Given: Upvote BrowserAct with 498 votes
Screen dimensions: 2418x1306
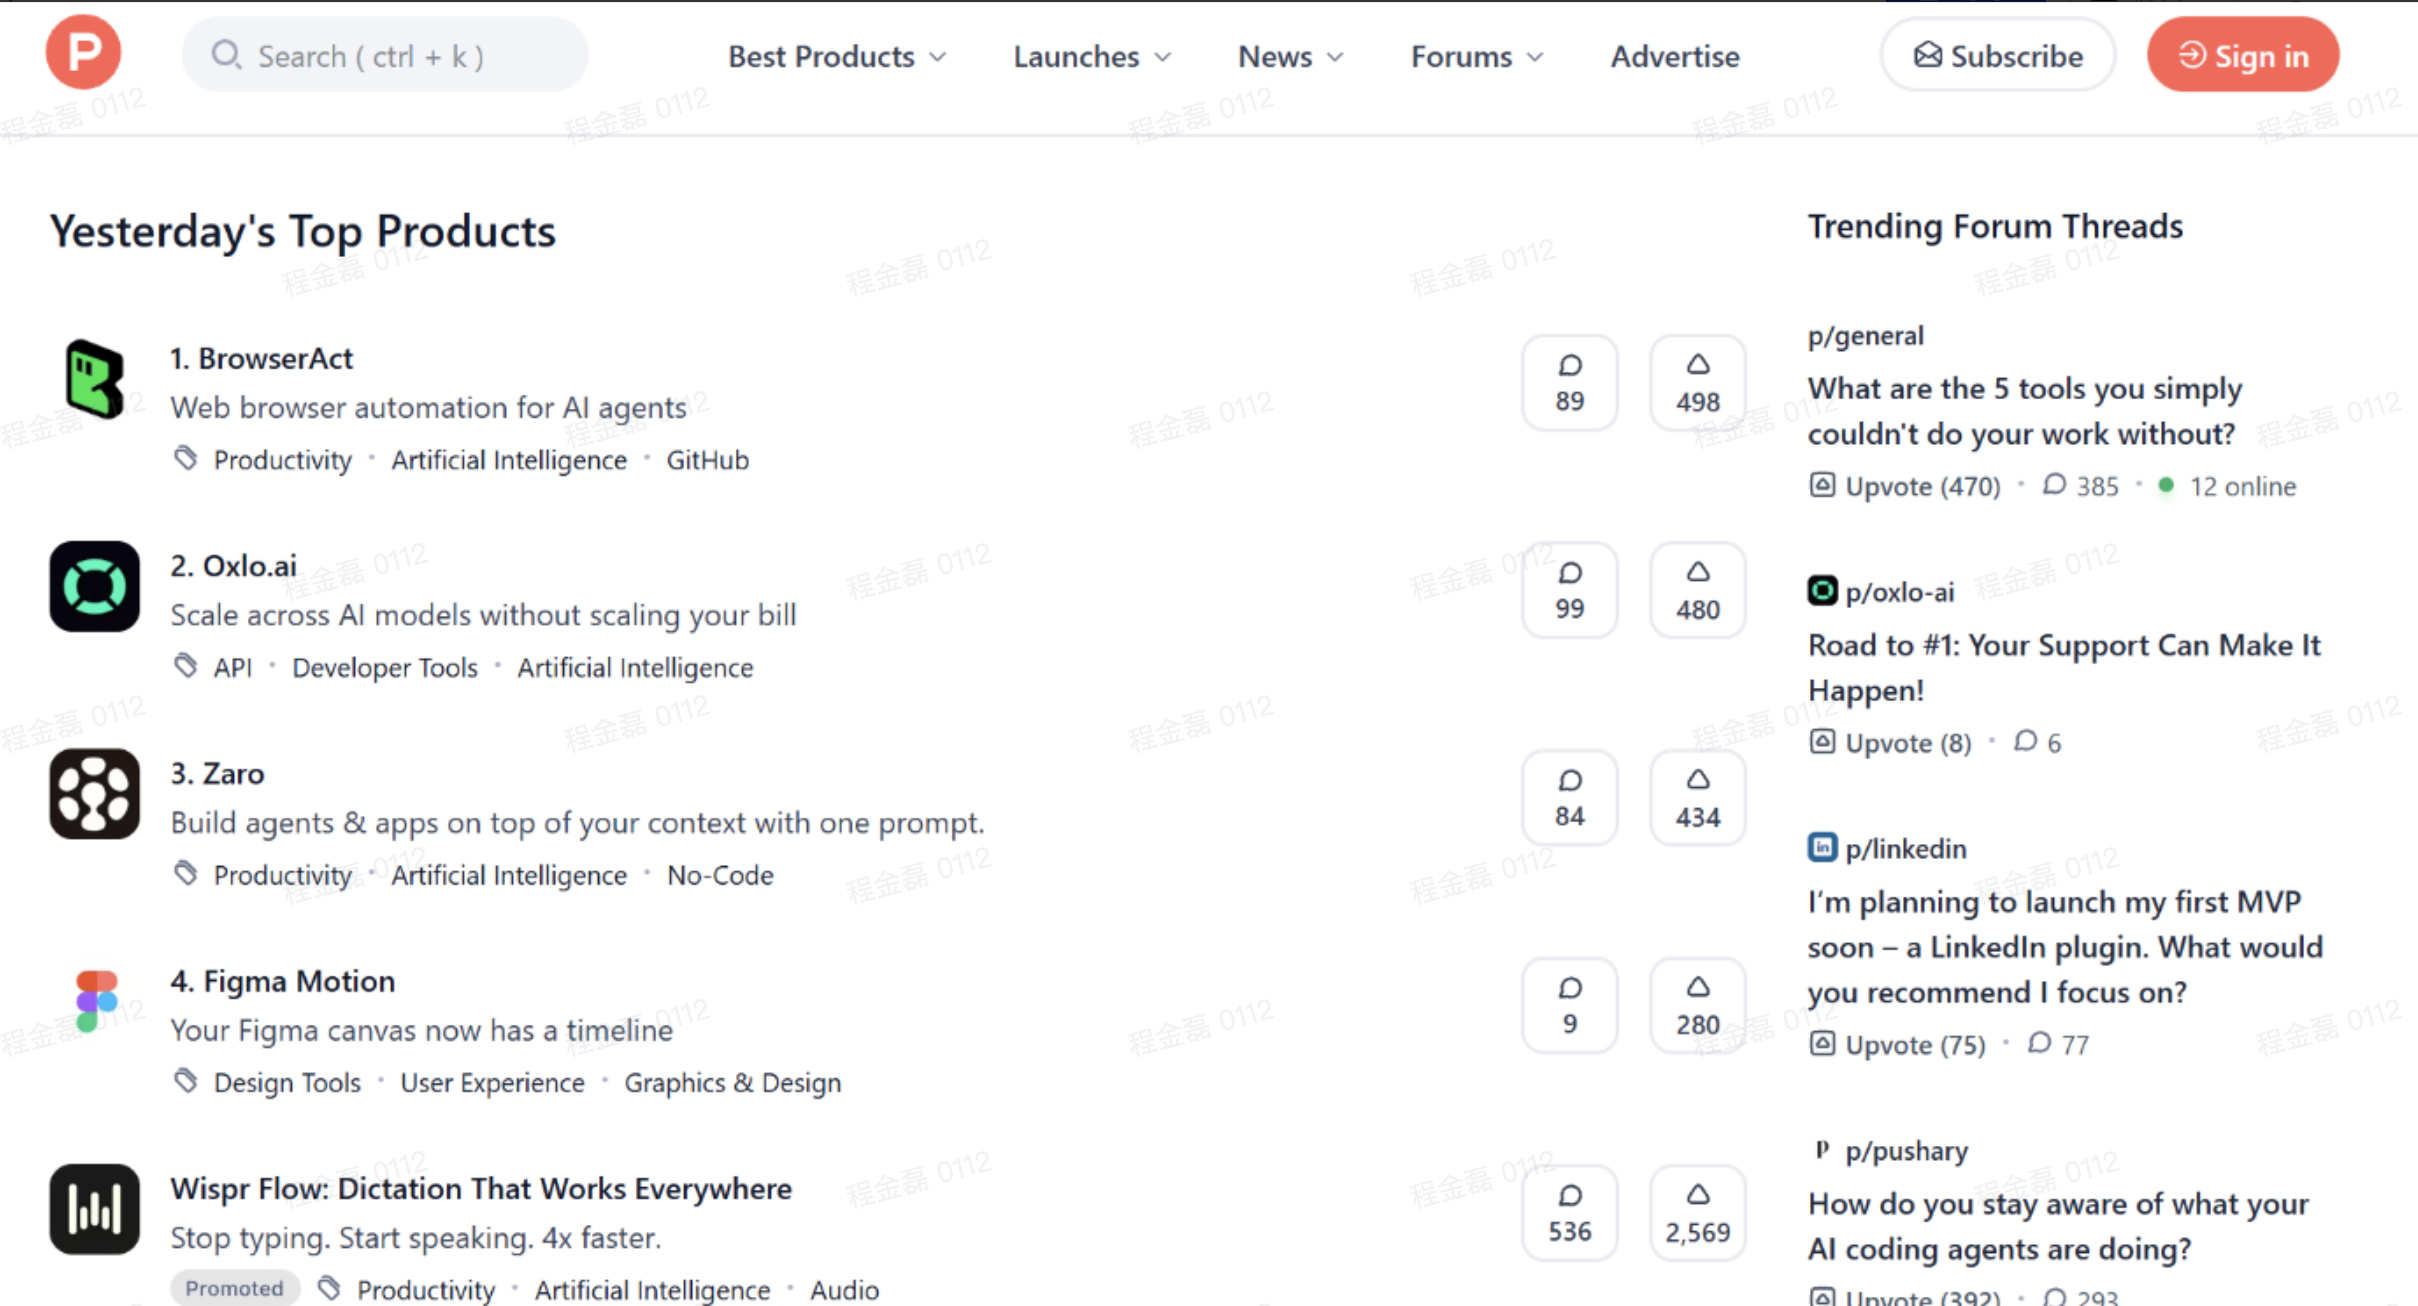Looking at the screenshot, I should 1698,383.
